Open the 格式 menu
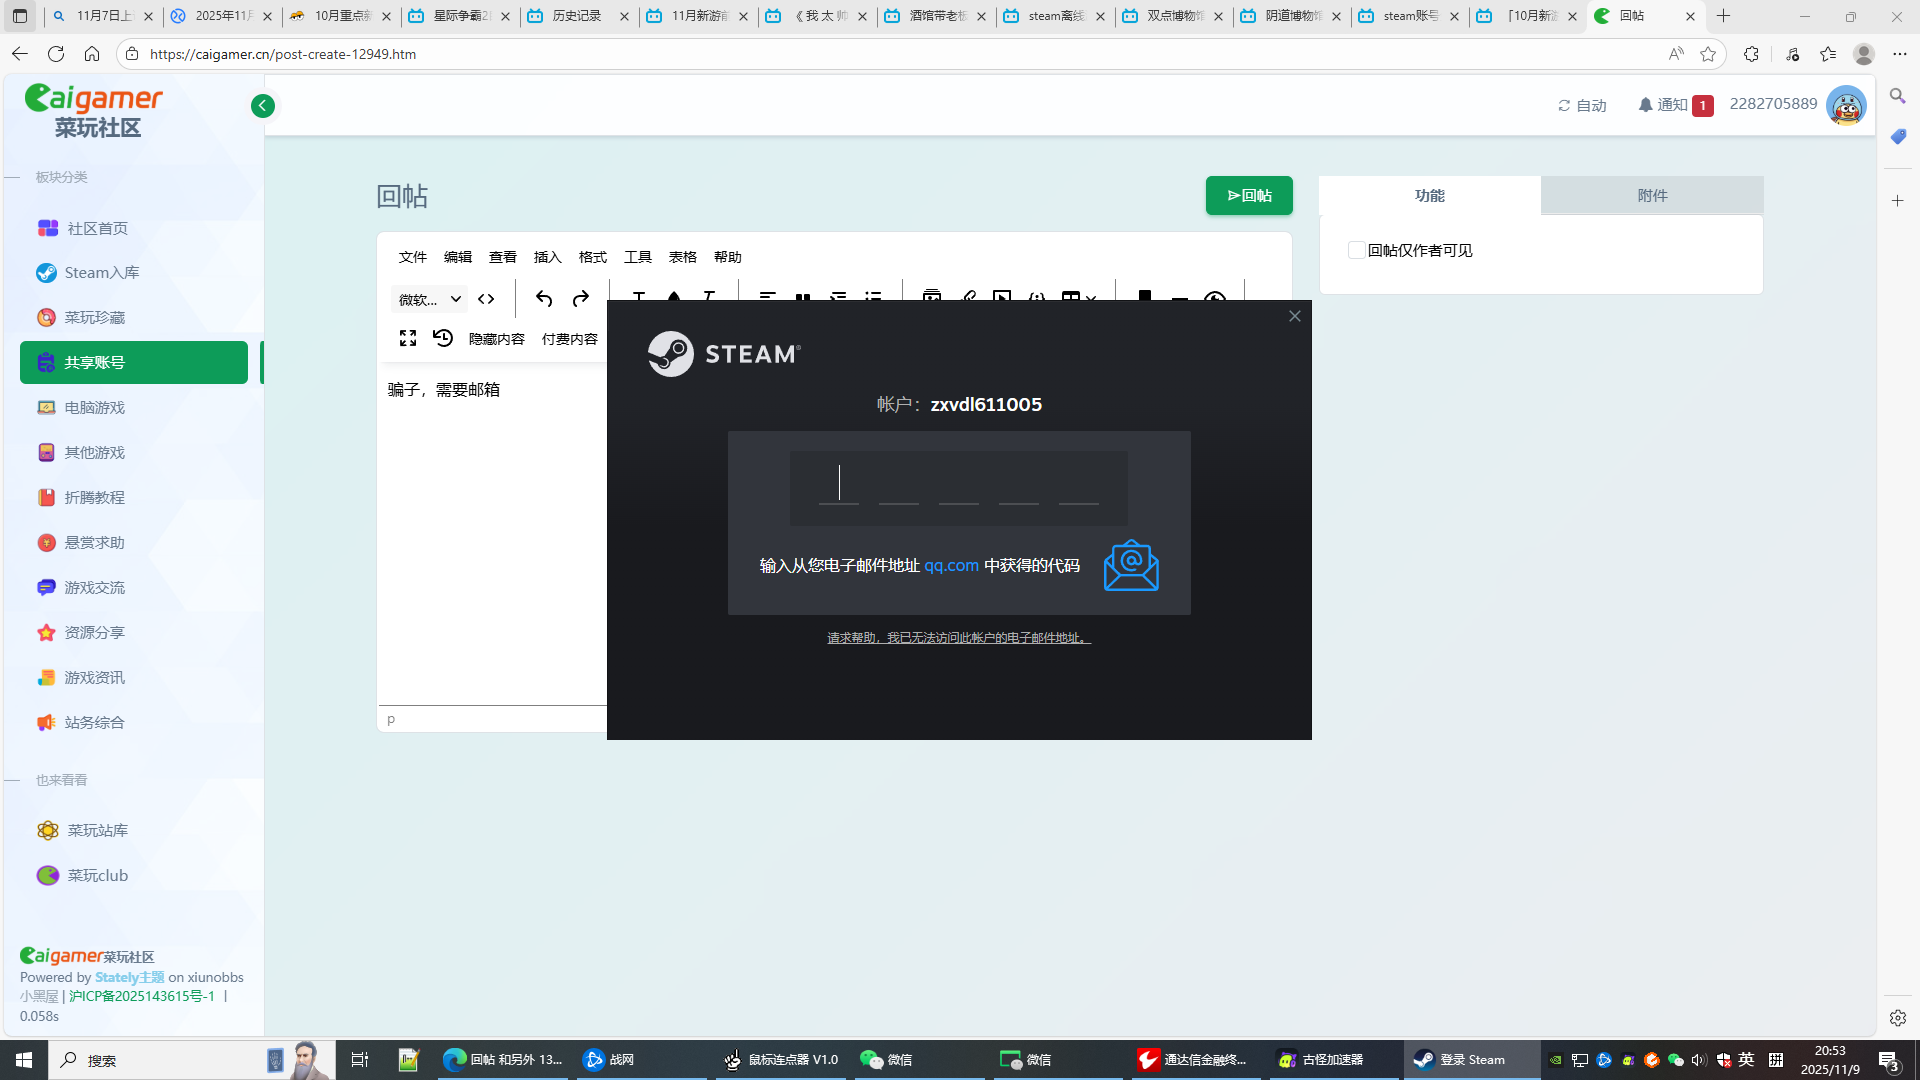Image resolution: width=1920 pixels, height=1080 pixels. click(592, 257)
